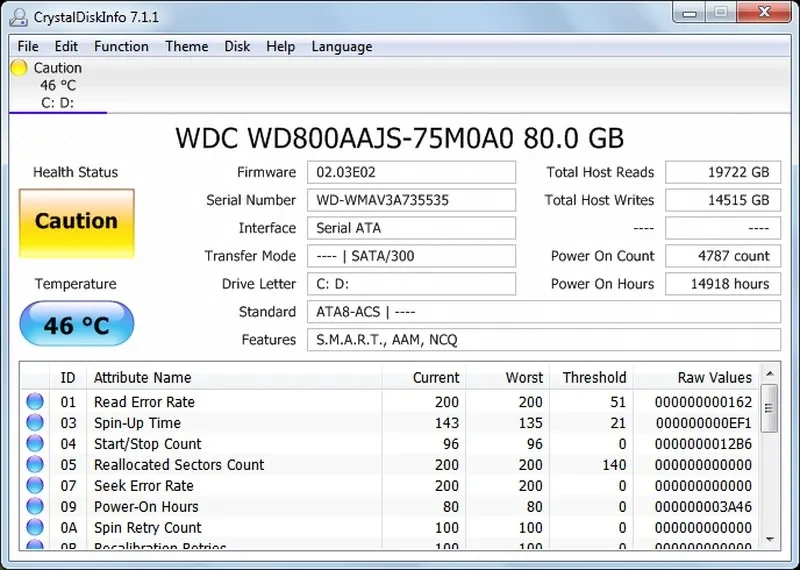The image size is (800, 570).
Task: Click the yellow Caution disk status icon
Action: (x=19, y=68)
